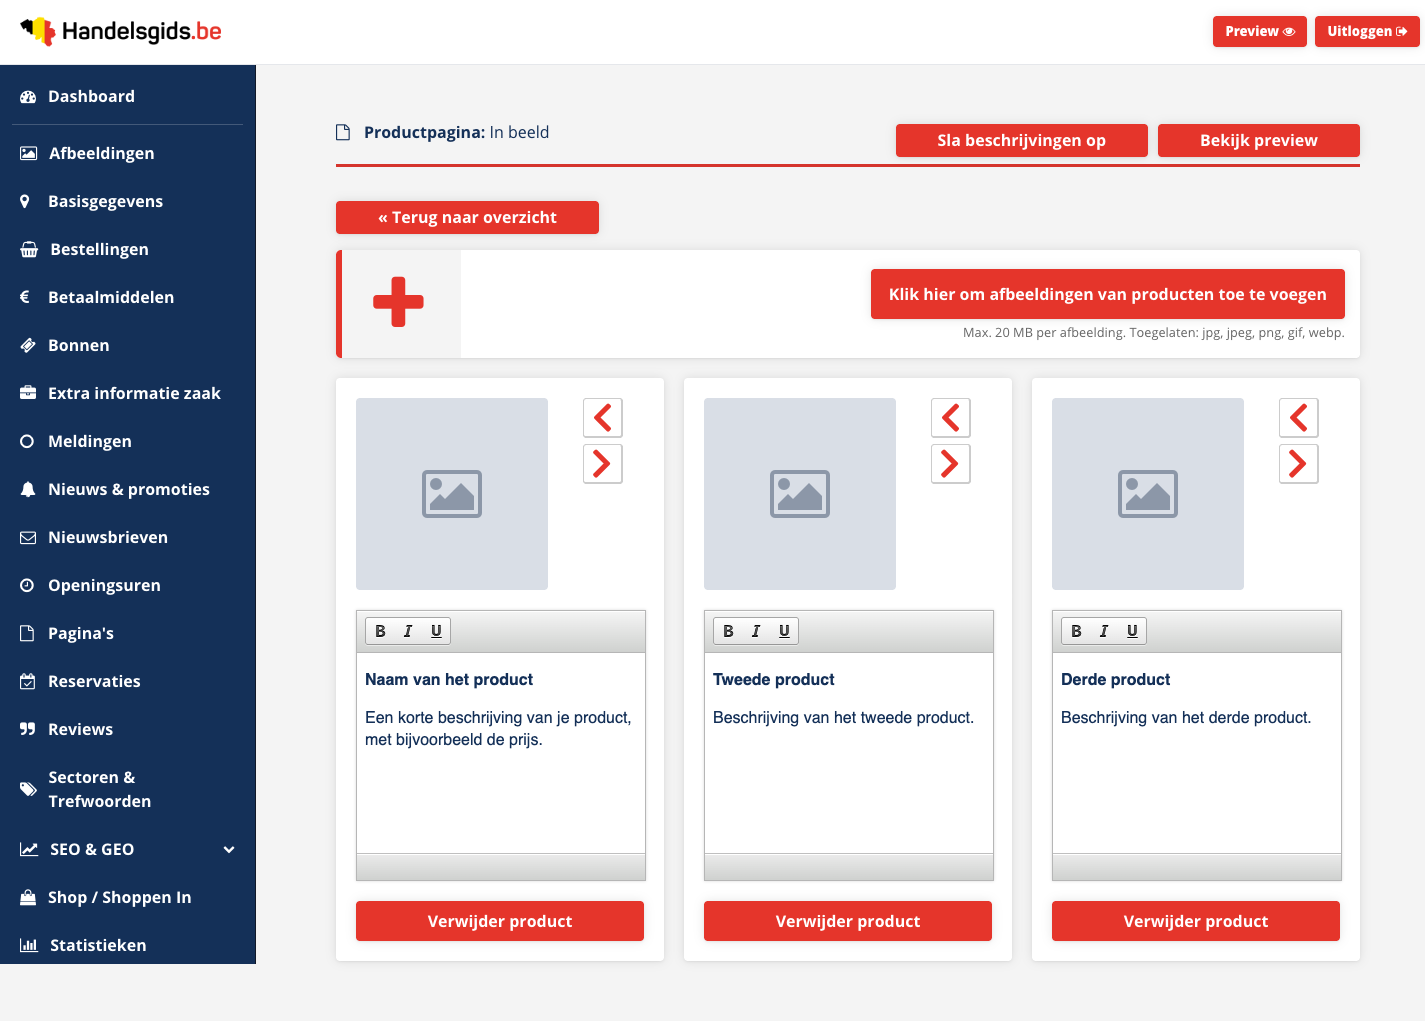1425x1021 pixels.
Task: Go back via Terug naar overzicht
Action: pyautogui.click(x=467, y=217)
